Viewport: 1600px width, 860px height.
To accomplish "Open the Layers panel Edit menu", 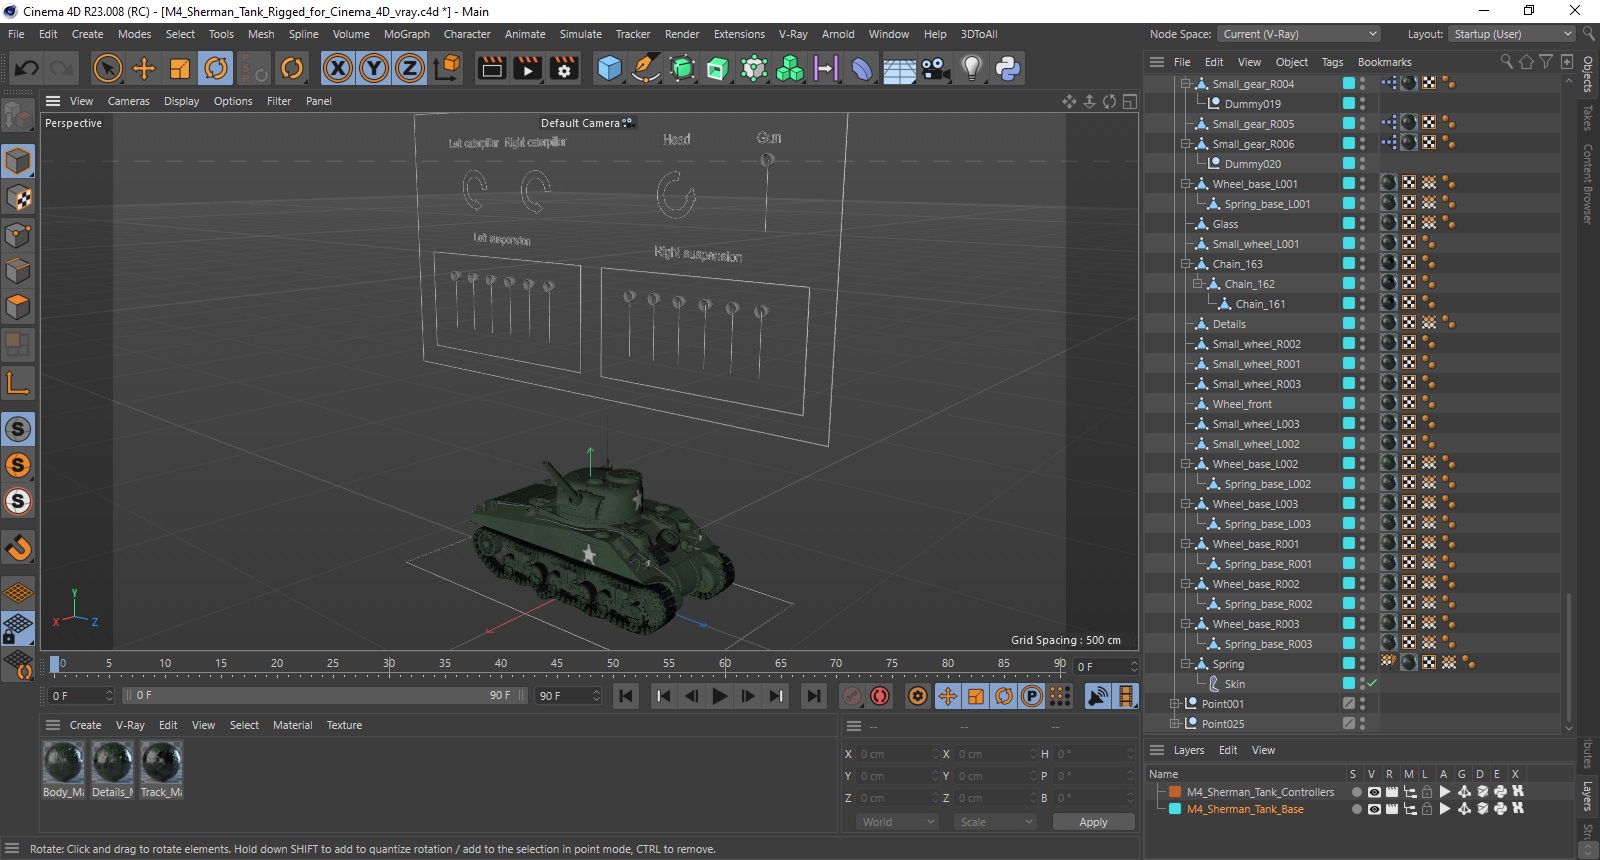I will click(1228, 750).
